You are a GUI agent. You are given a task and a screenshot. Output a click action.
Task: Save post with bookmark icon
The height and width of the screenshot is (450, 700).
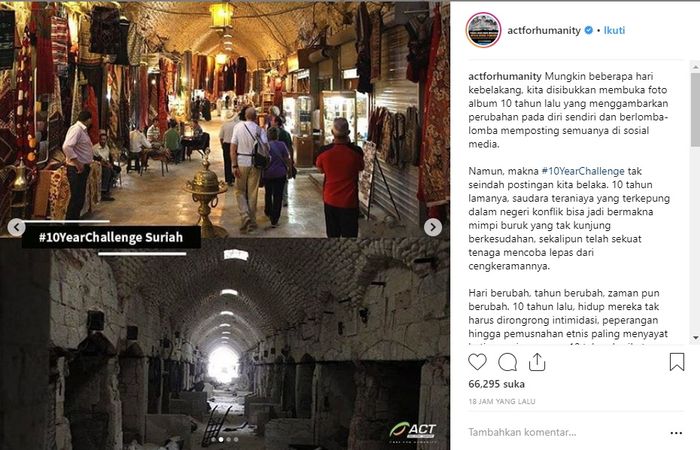[677, 362]
